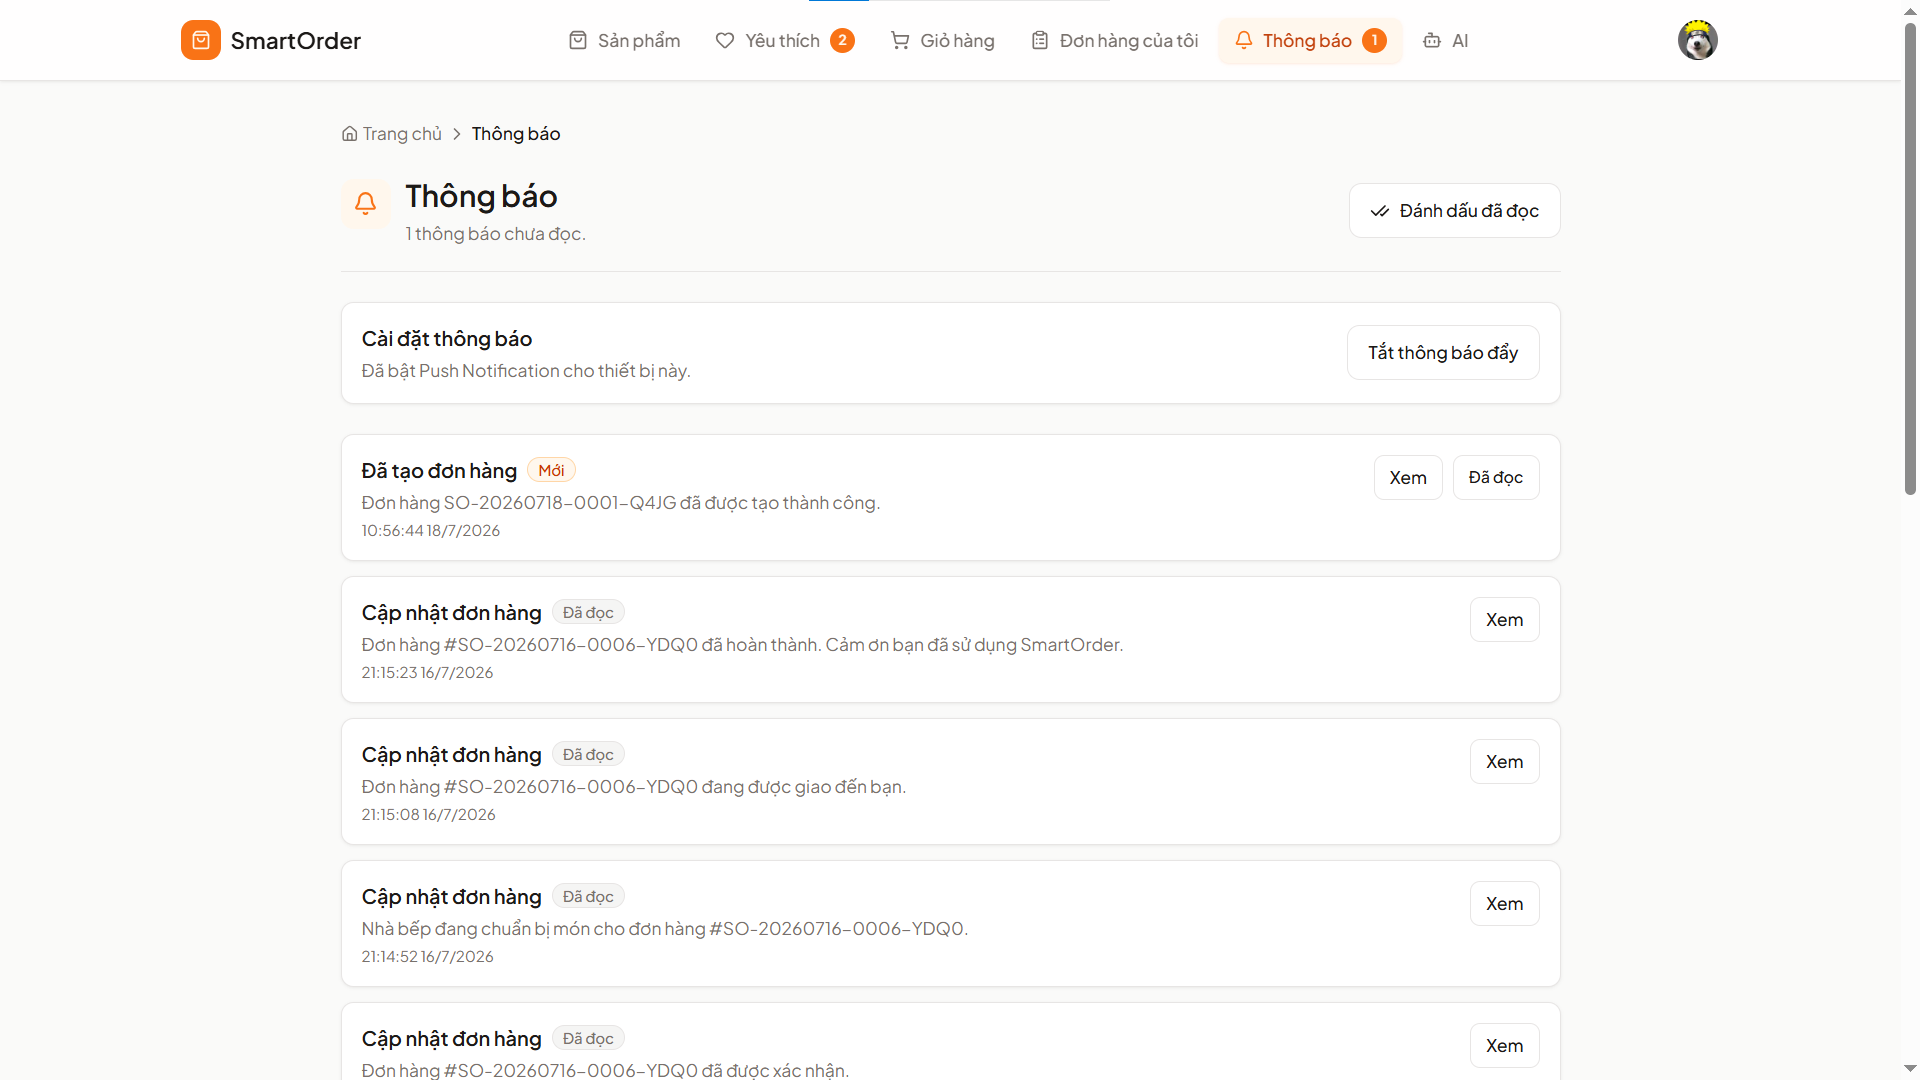Click the page vertical scrollbar thumb
This screenshot has height=1080, width=1920.
pos(1910,258)
